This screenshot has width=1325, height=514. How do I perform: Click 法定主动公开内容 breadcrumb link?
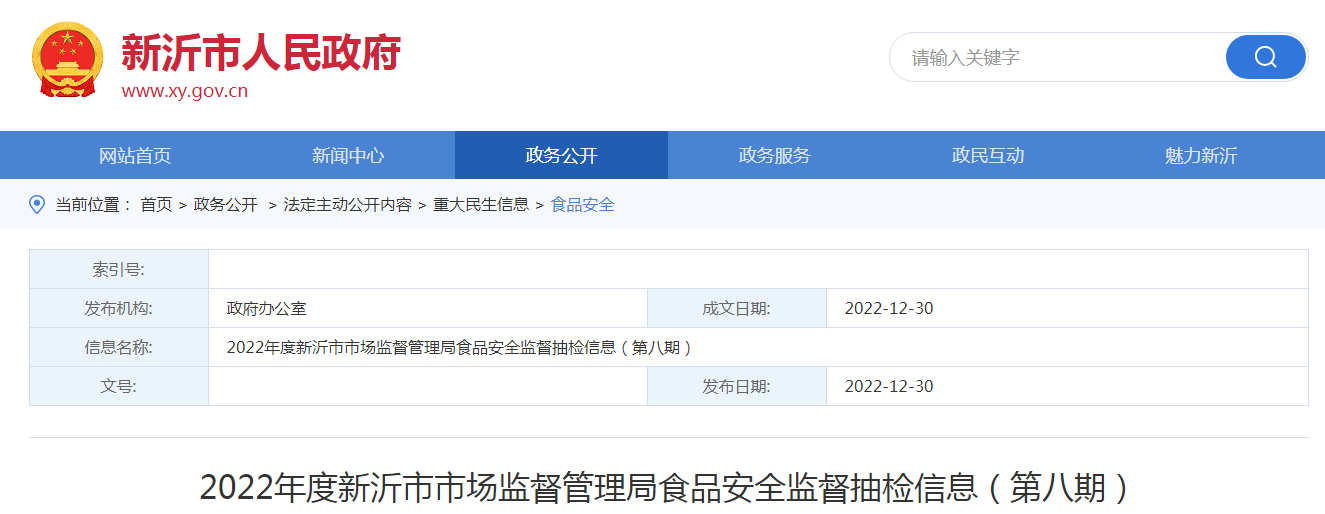pos(347,204)
